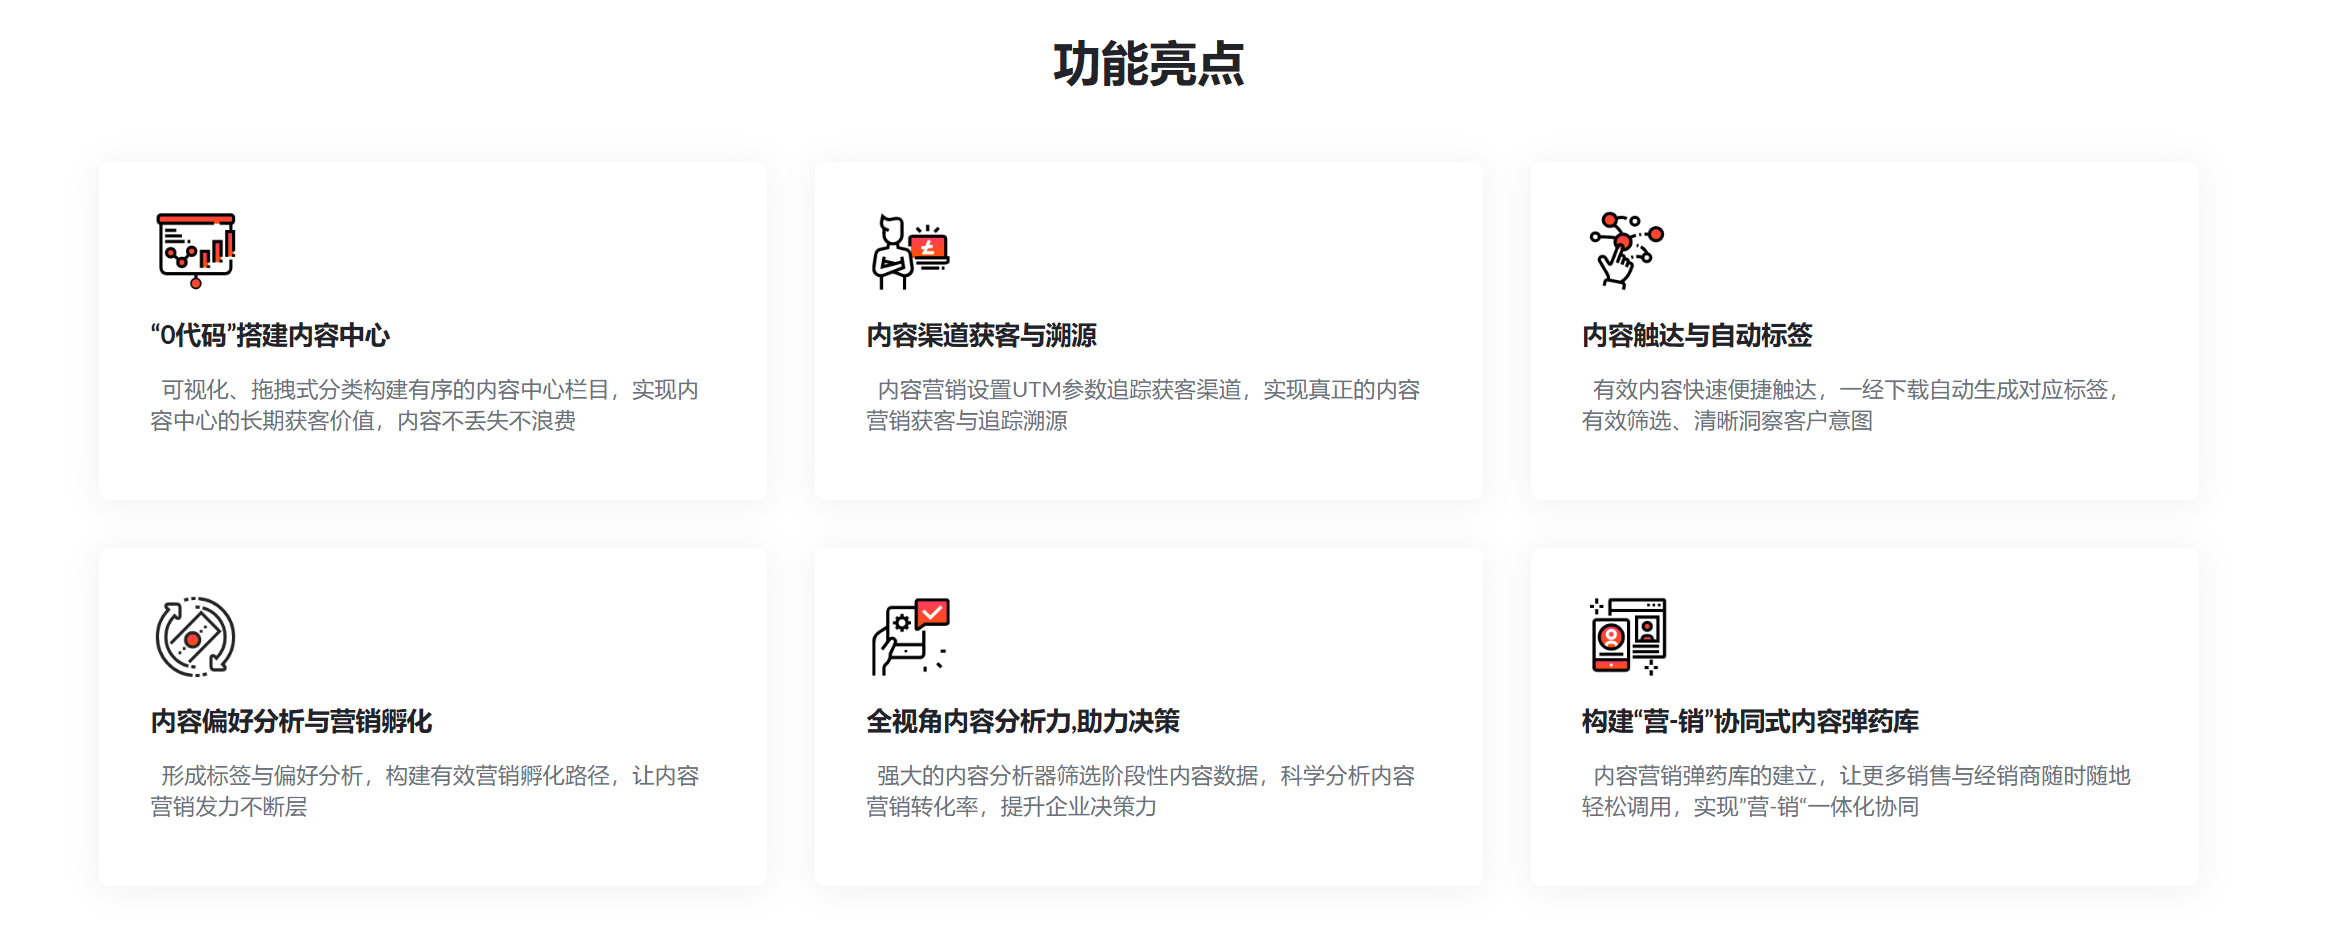Screen dimensions: 2326x952
Task: Click the circular arrows icon for 内容偏好分析与营销孵化
Action: point(195,637)
